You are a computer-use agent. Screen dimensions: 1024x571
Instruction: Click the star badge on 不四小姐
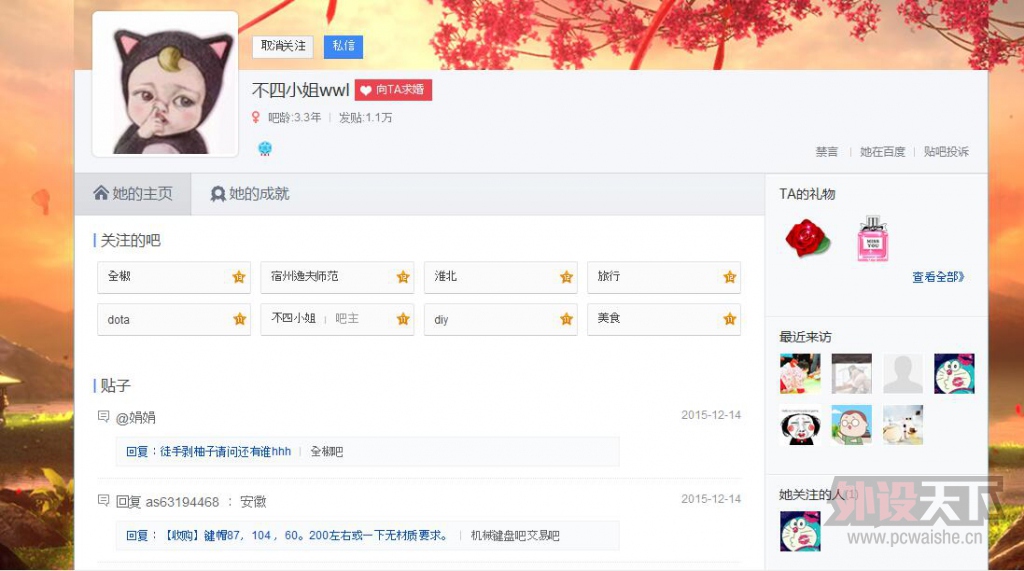pos(403,319)
